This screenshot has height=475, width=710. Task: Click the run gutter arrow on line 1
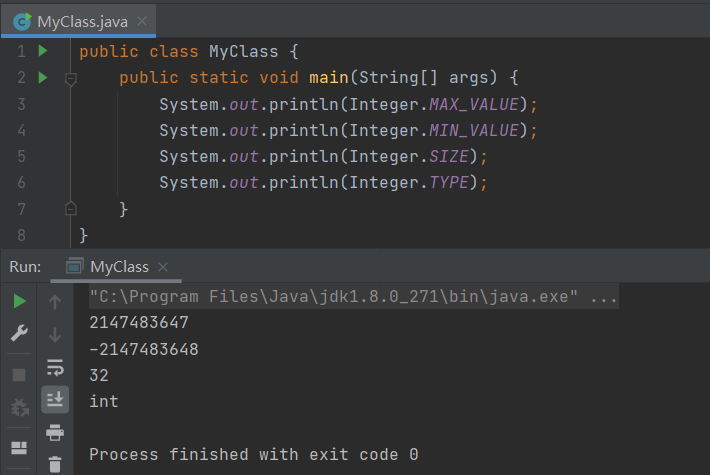(43, 51)
